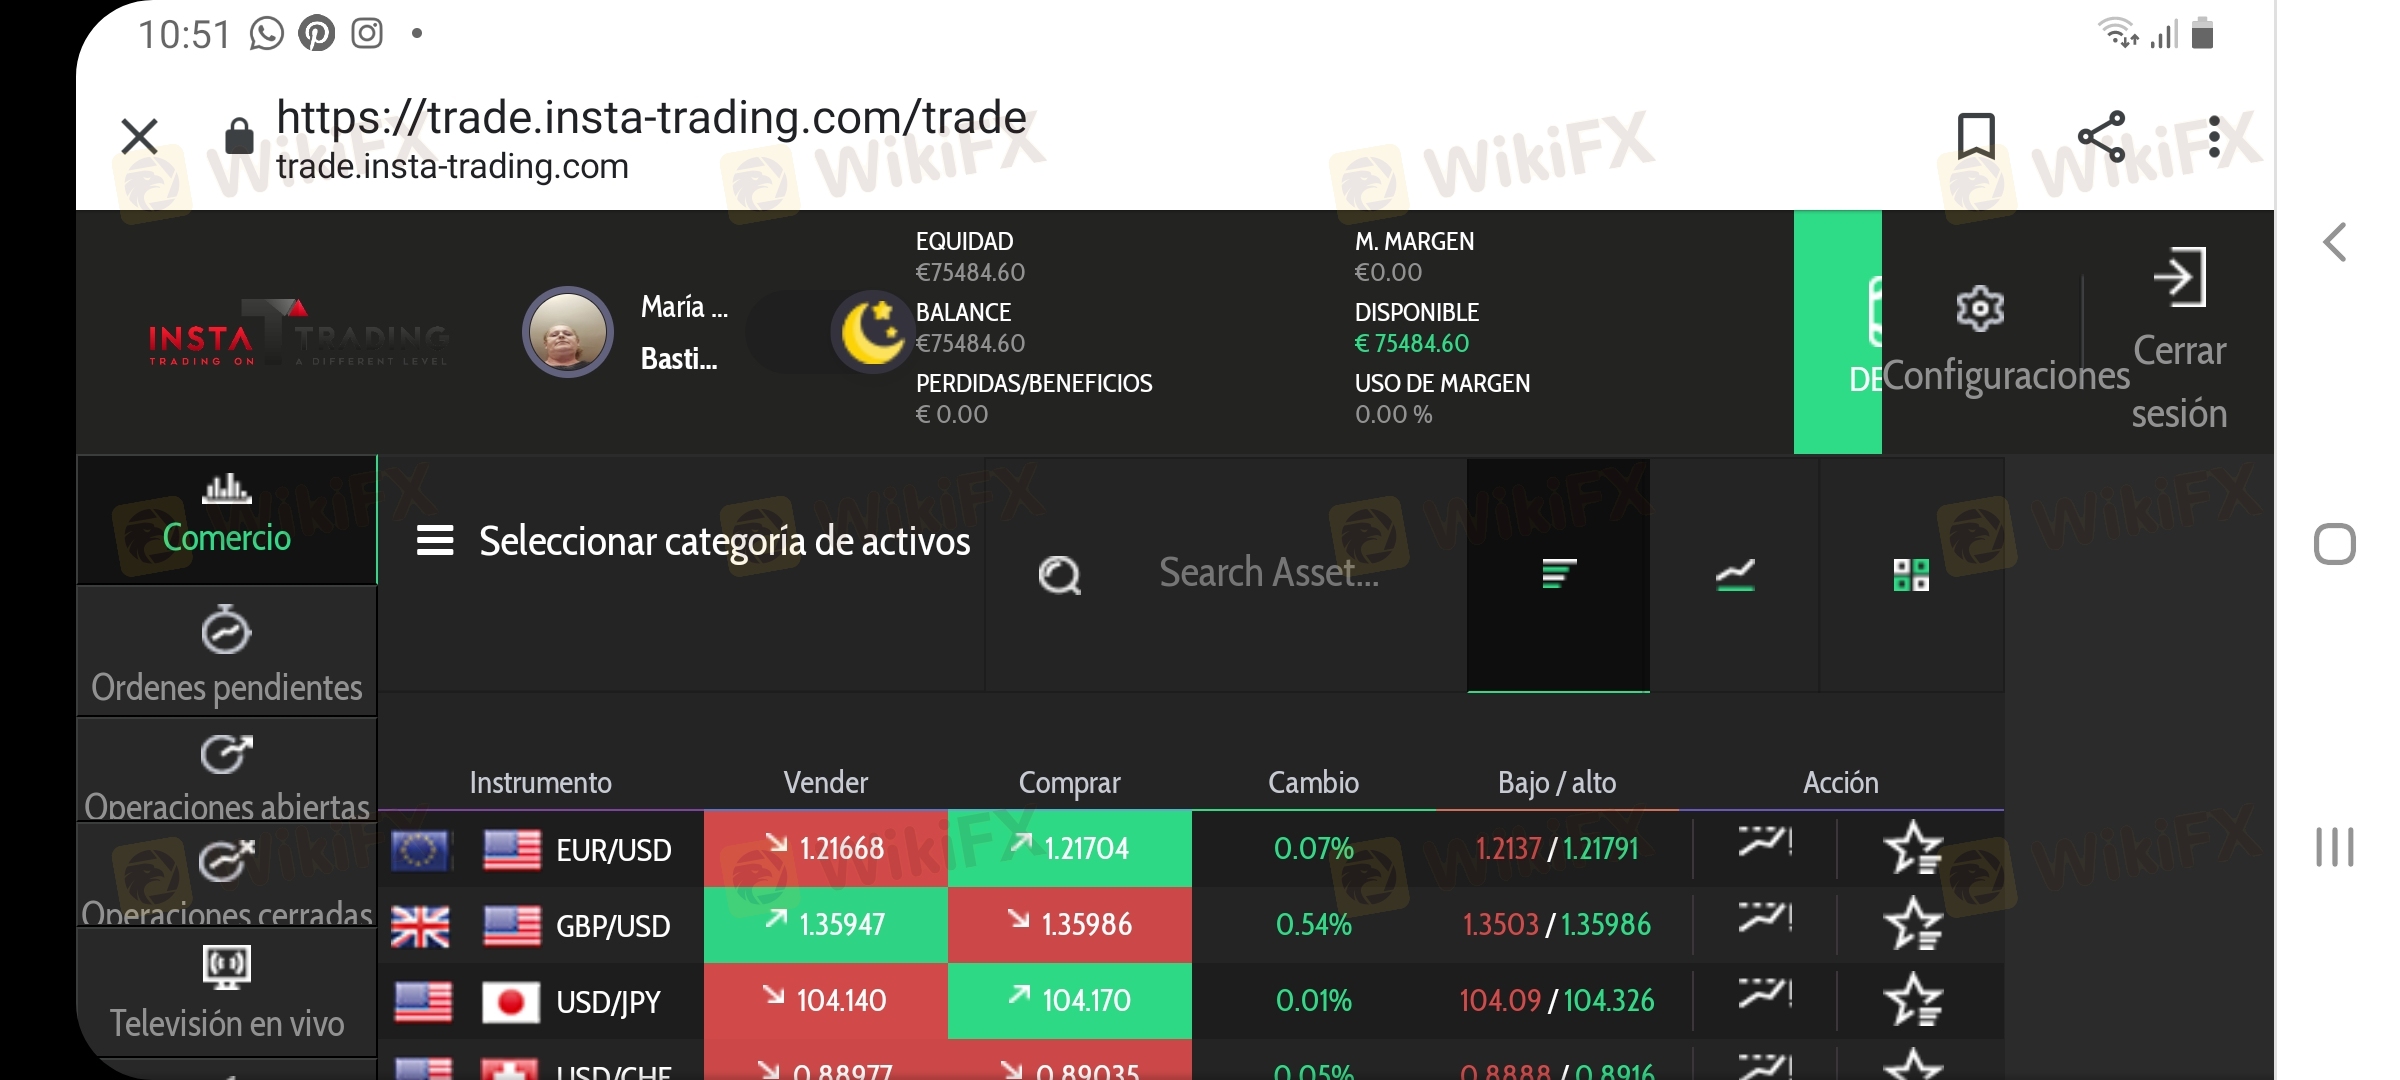Open browser three-dot overflow menu
Image resolution: width=2400 pixels, height=1080 pixels.
(x=2214, y=137)
